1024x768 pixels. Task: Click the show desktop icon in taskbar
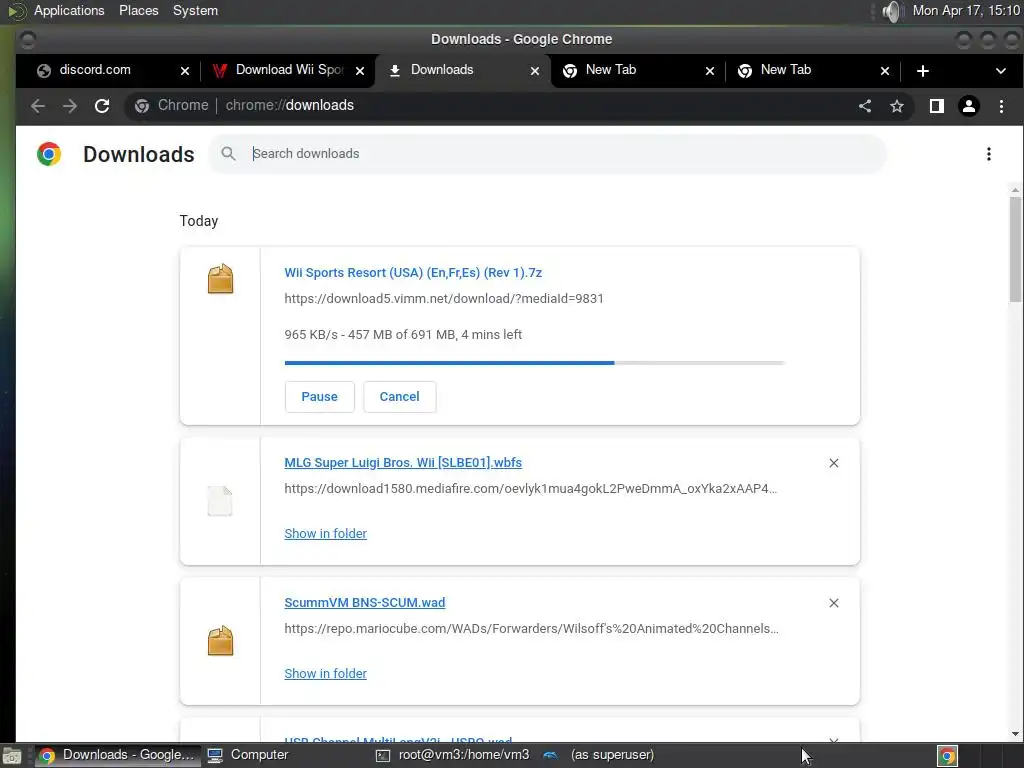(12, 756)
